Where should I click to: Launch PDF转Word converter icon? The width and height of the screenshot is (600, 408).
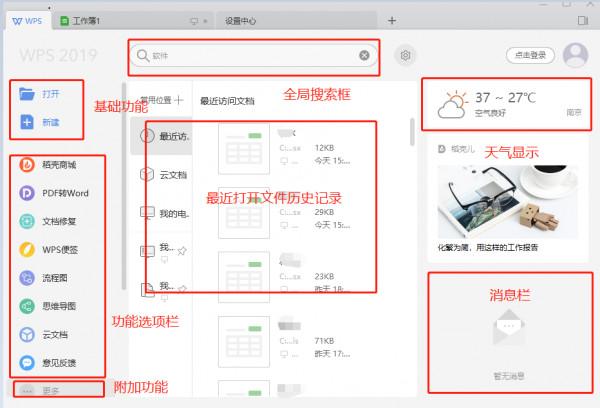click(x=27, y=193)
